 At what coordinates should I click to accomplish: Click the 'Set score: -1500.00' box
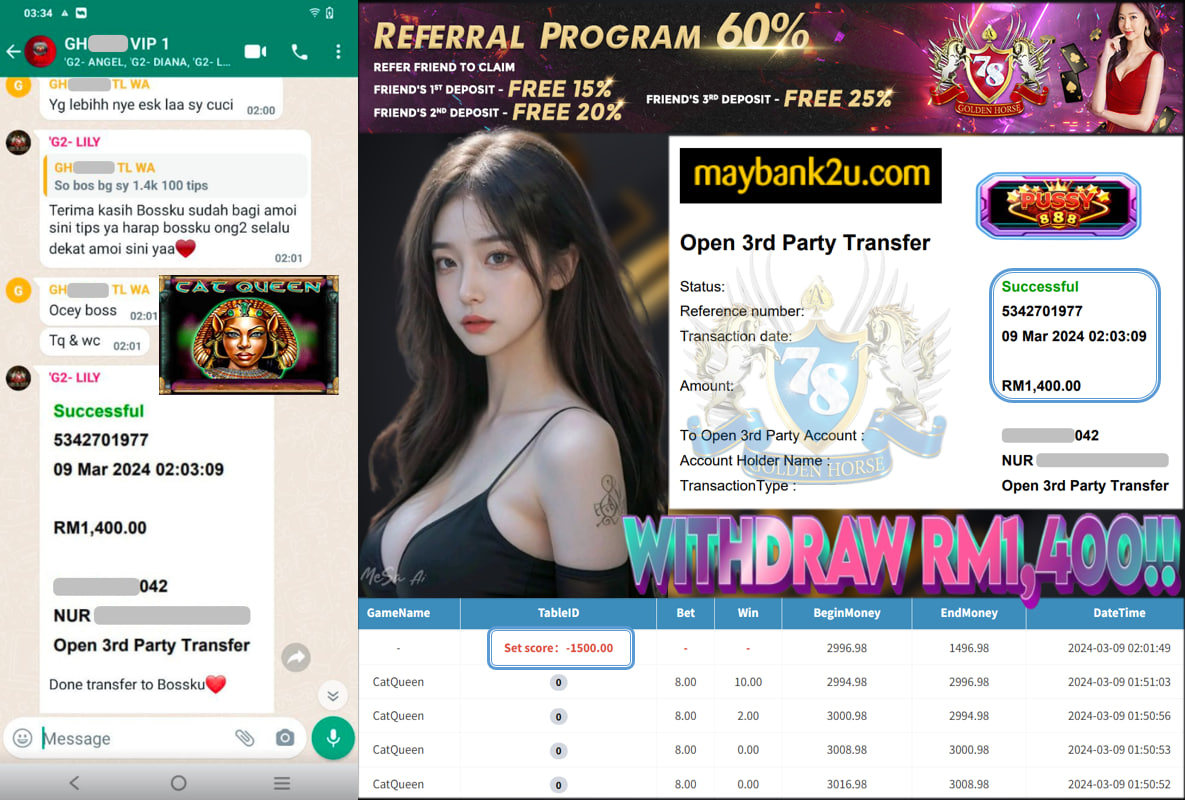point(560,648)
